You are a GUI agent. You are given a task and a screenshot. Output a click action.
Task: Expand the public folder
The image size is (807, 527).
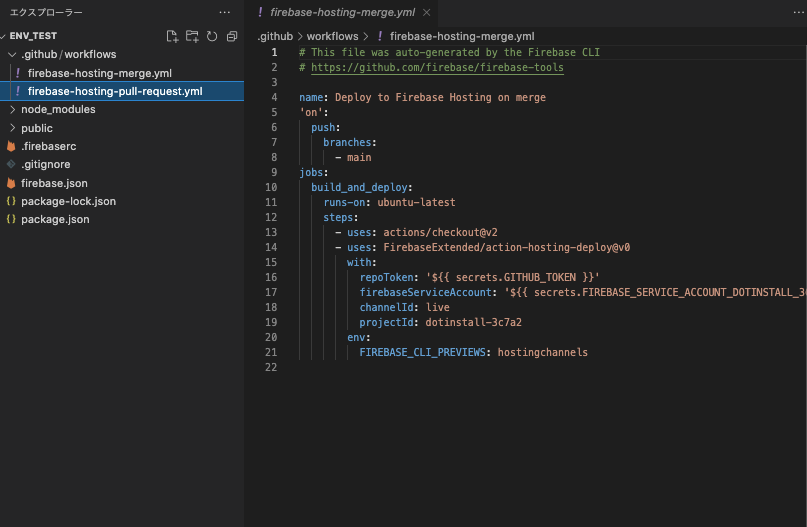(12, 128)
